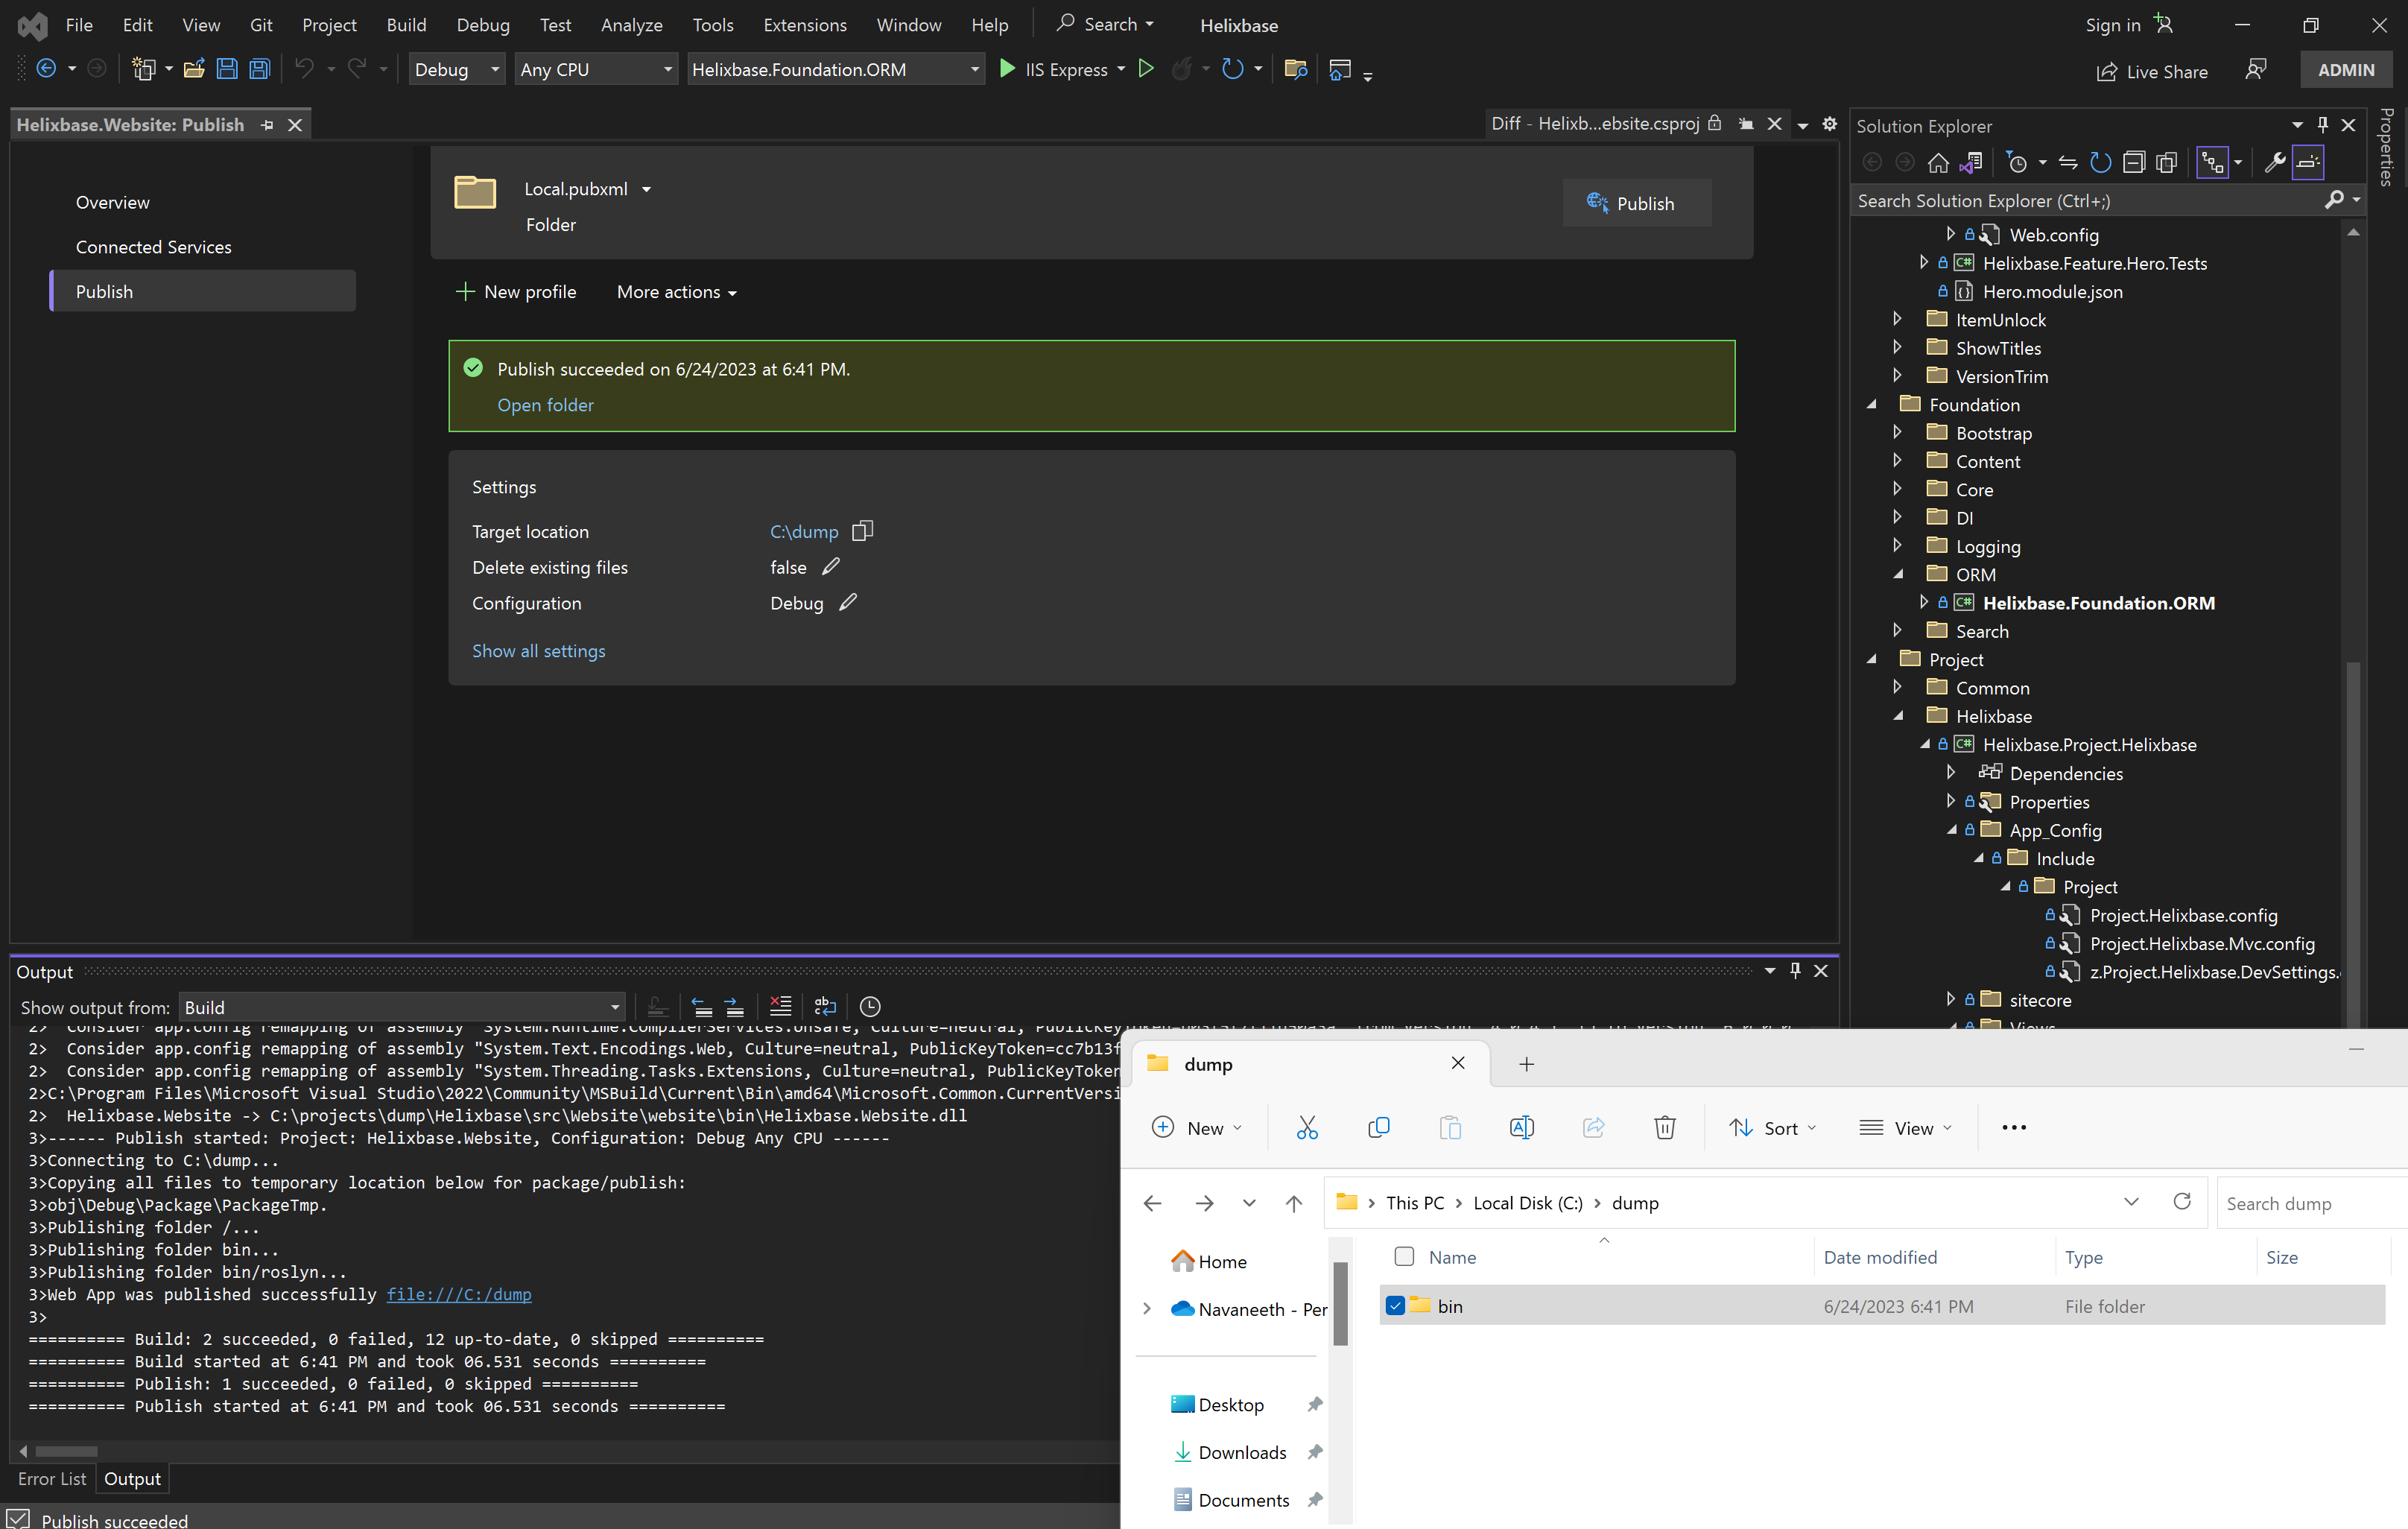Expand the ItemUnlock folder node
2408x1529 pixels.
1897,319
